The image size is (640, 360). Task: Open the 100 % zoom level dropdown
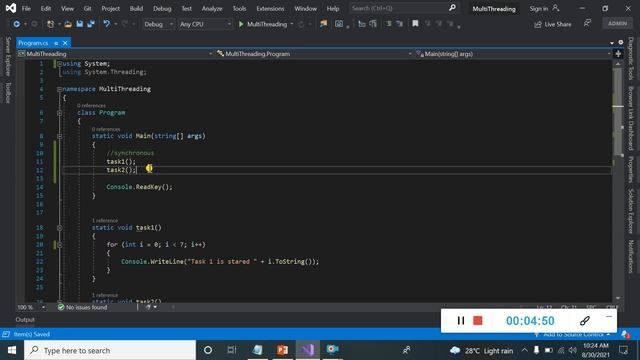pyautogui.click(x=31, y=307)
